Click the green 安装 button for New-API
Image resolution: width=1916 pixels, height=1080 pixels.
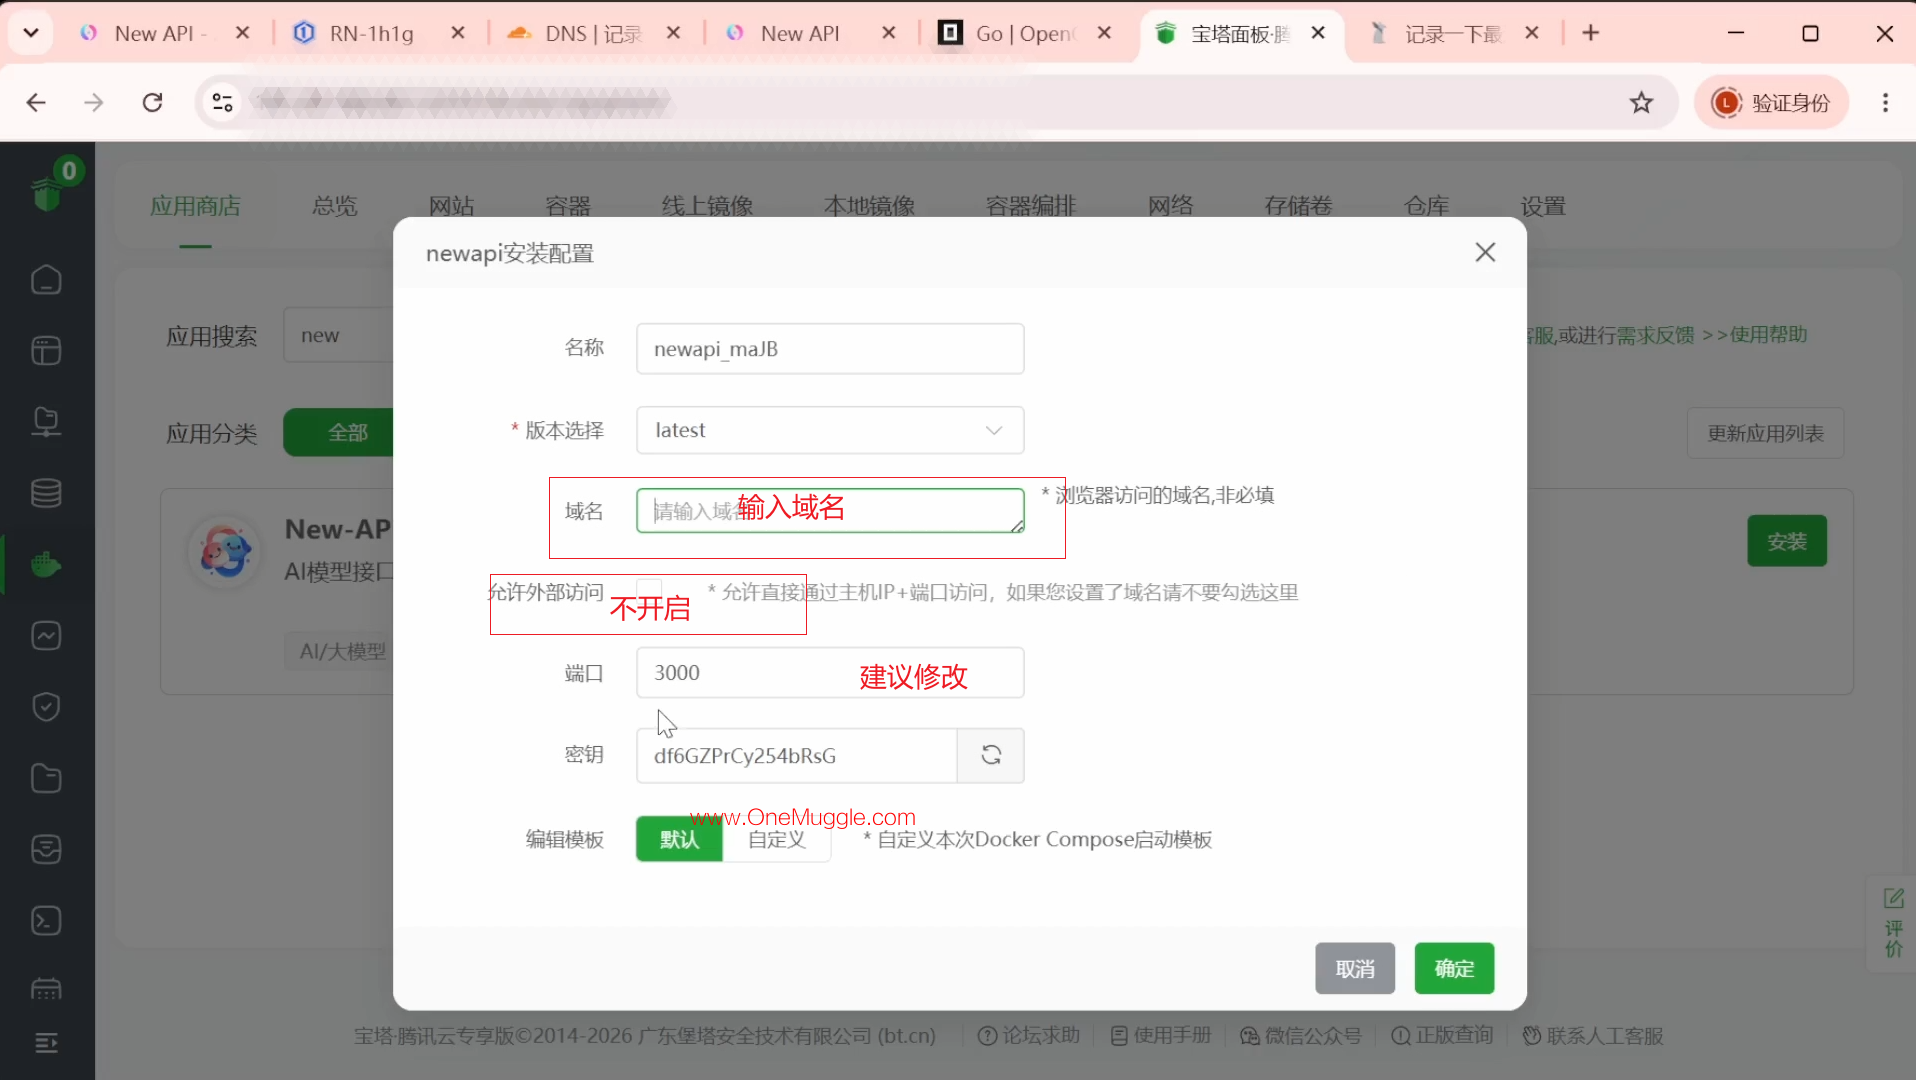[x=1787, y=541]
